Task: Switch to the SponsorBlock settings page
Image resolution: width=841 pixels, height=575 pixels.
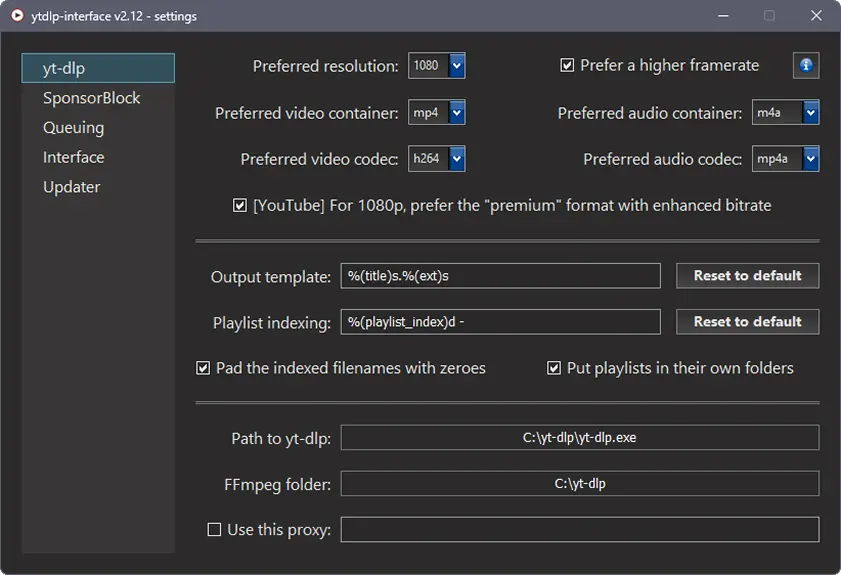Action: 91,98
